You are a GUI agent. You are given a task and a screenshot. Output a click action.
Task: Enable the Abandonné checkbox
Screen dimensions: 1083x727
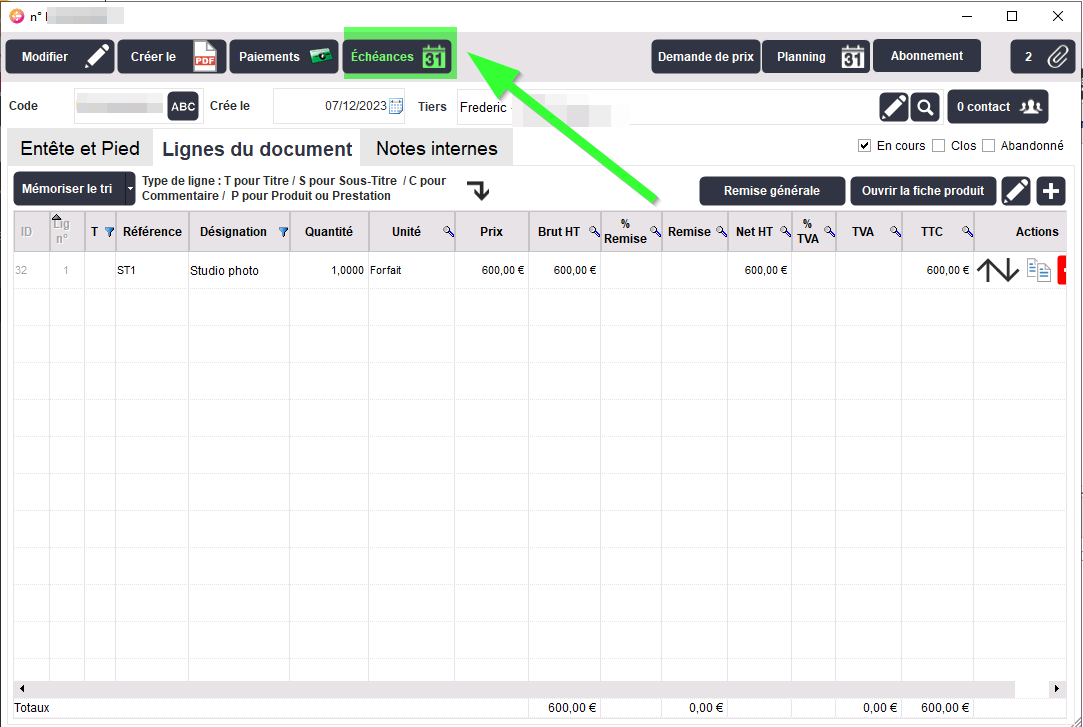989,146
